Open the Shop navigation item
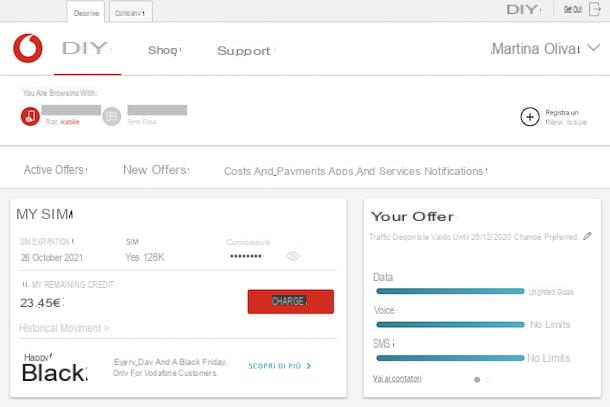This screenshot has height=407, width=610. (x=164, y=50)
